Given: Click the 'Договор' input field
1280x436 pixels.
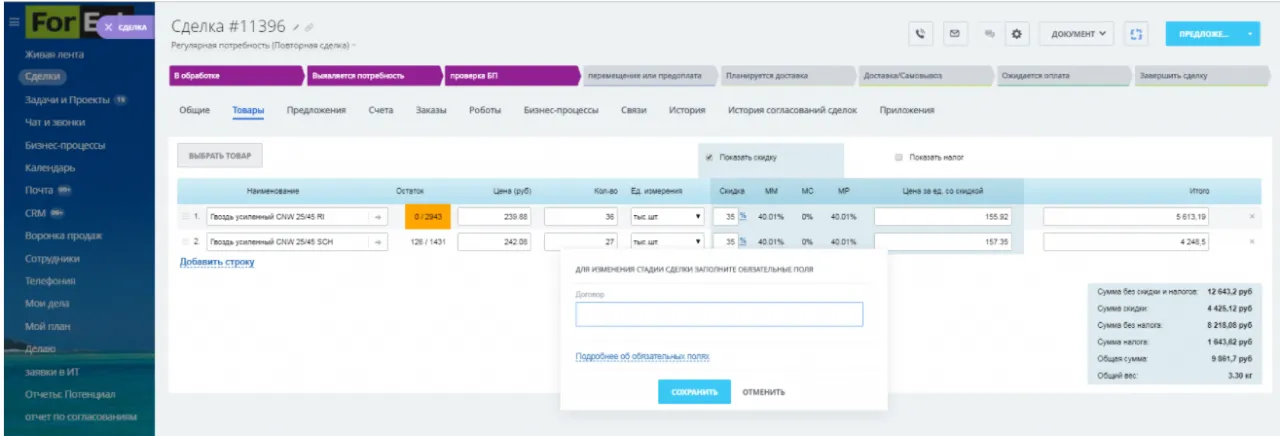Looking at the screenshot, I should pyautogui.click(x=718, y=314).
